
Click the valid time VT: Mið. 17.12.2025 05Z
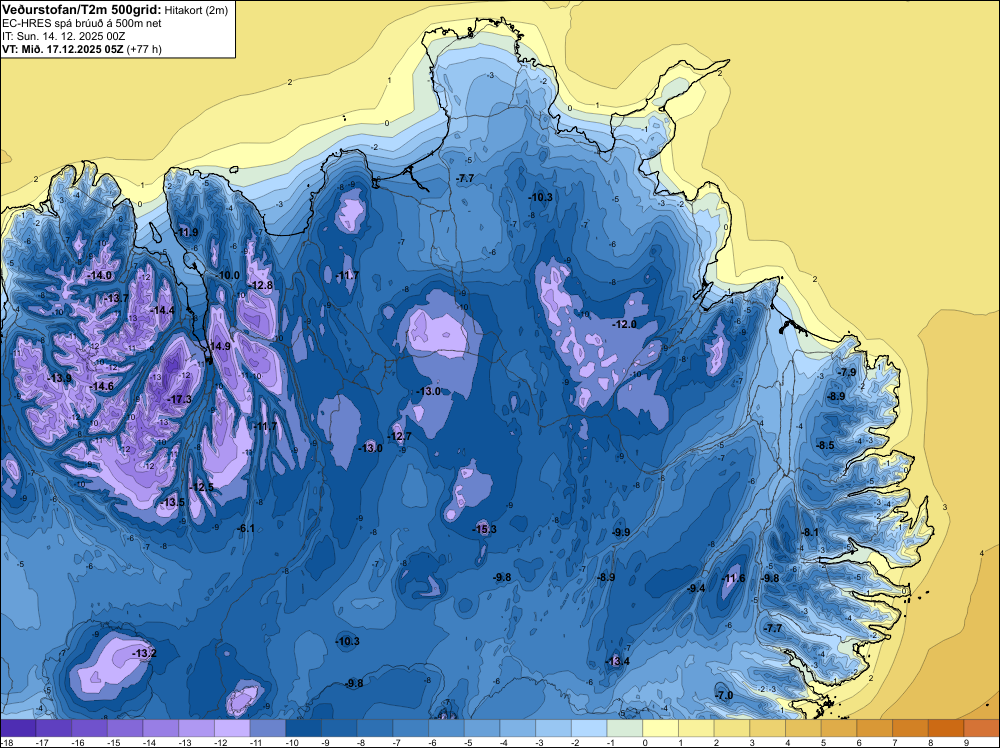point(62,49)
